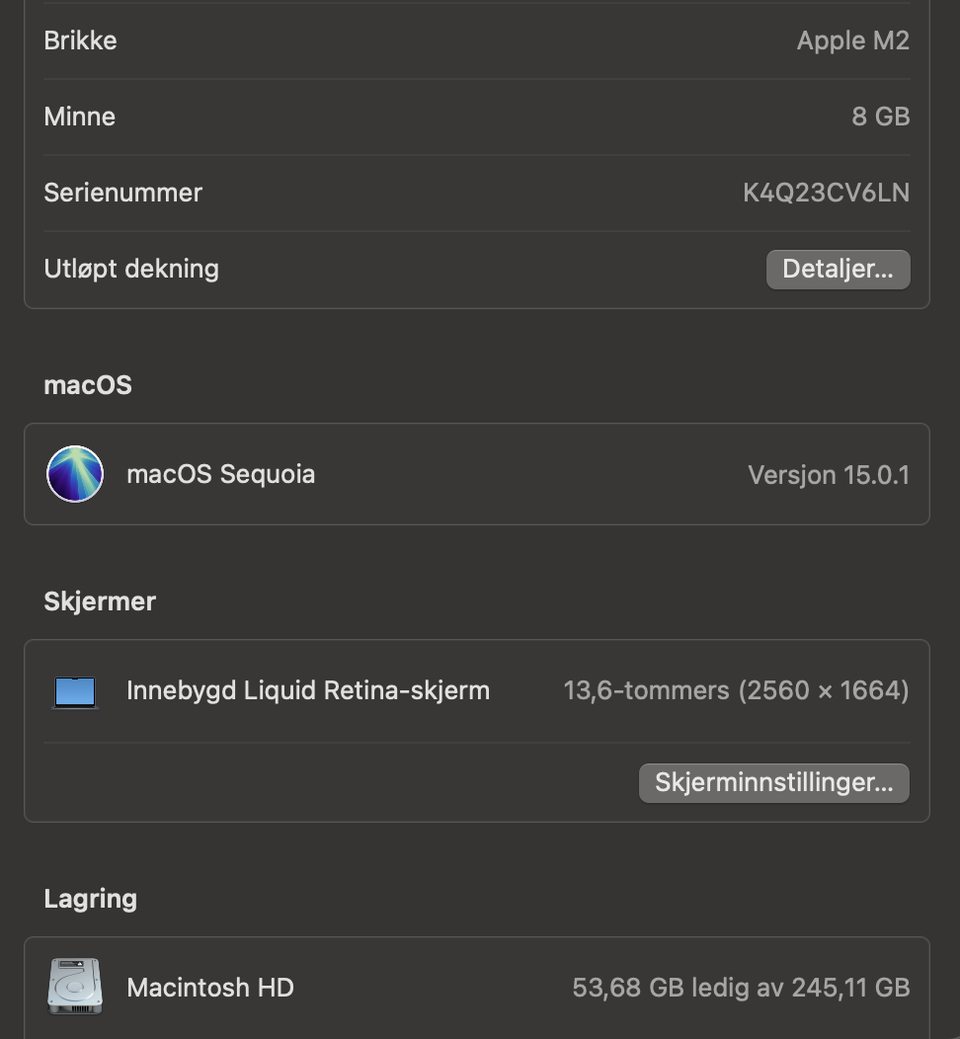Select the serial number K4Q23CV6LN

826,193
